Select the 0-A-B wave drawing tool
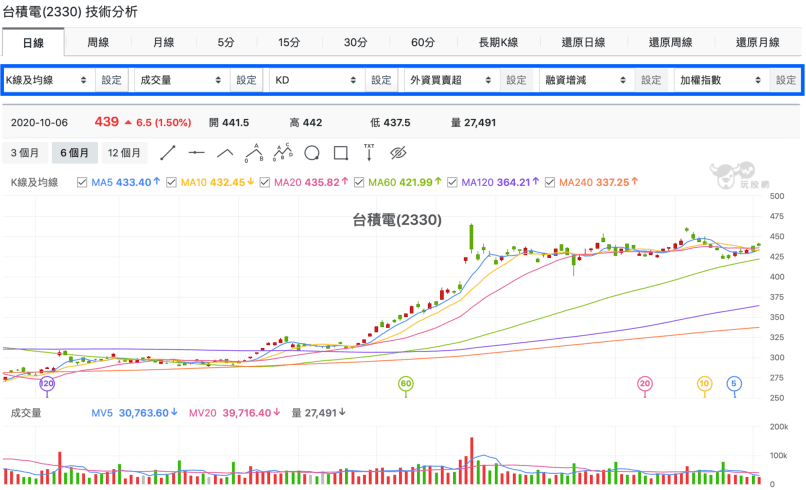Viewport: 806px width, 490px height. click(x=254, y=153)
